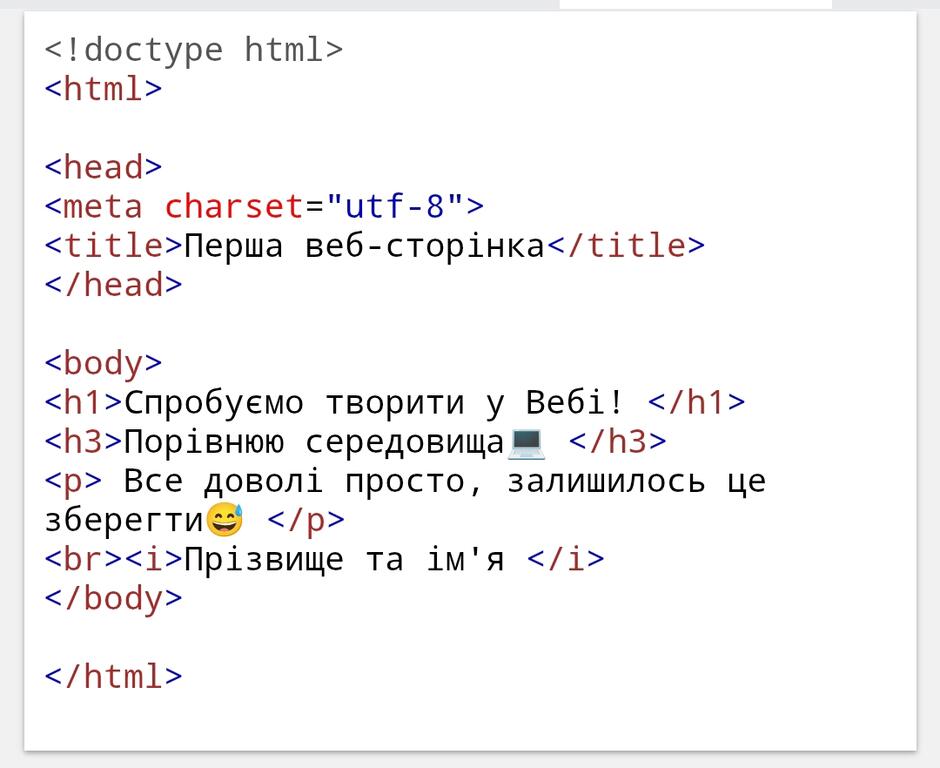Click the "meta" tag name
Screen dimensions: 940x768
tap(103, 207)
